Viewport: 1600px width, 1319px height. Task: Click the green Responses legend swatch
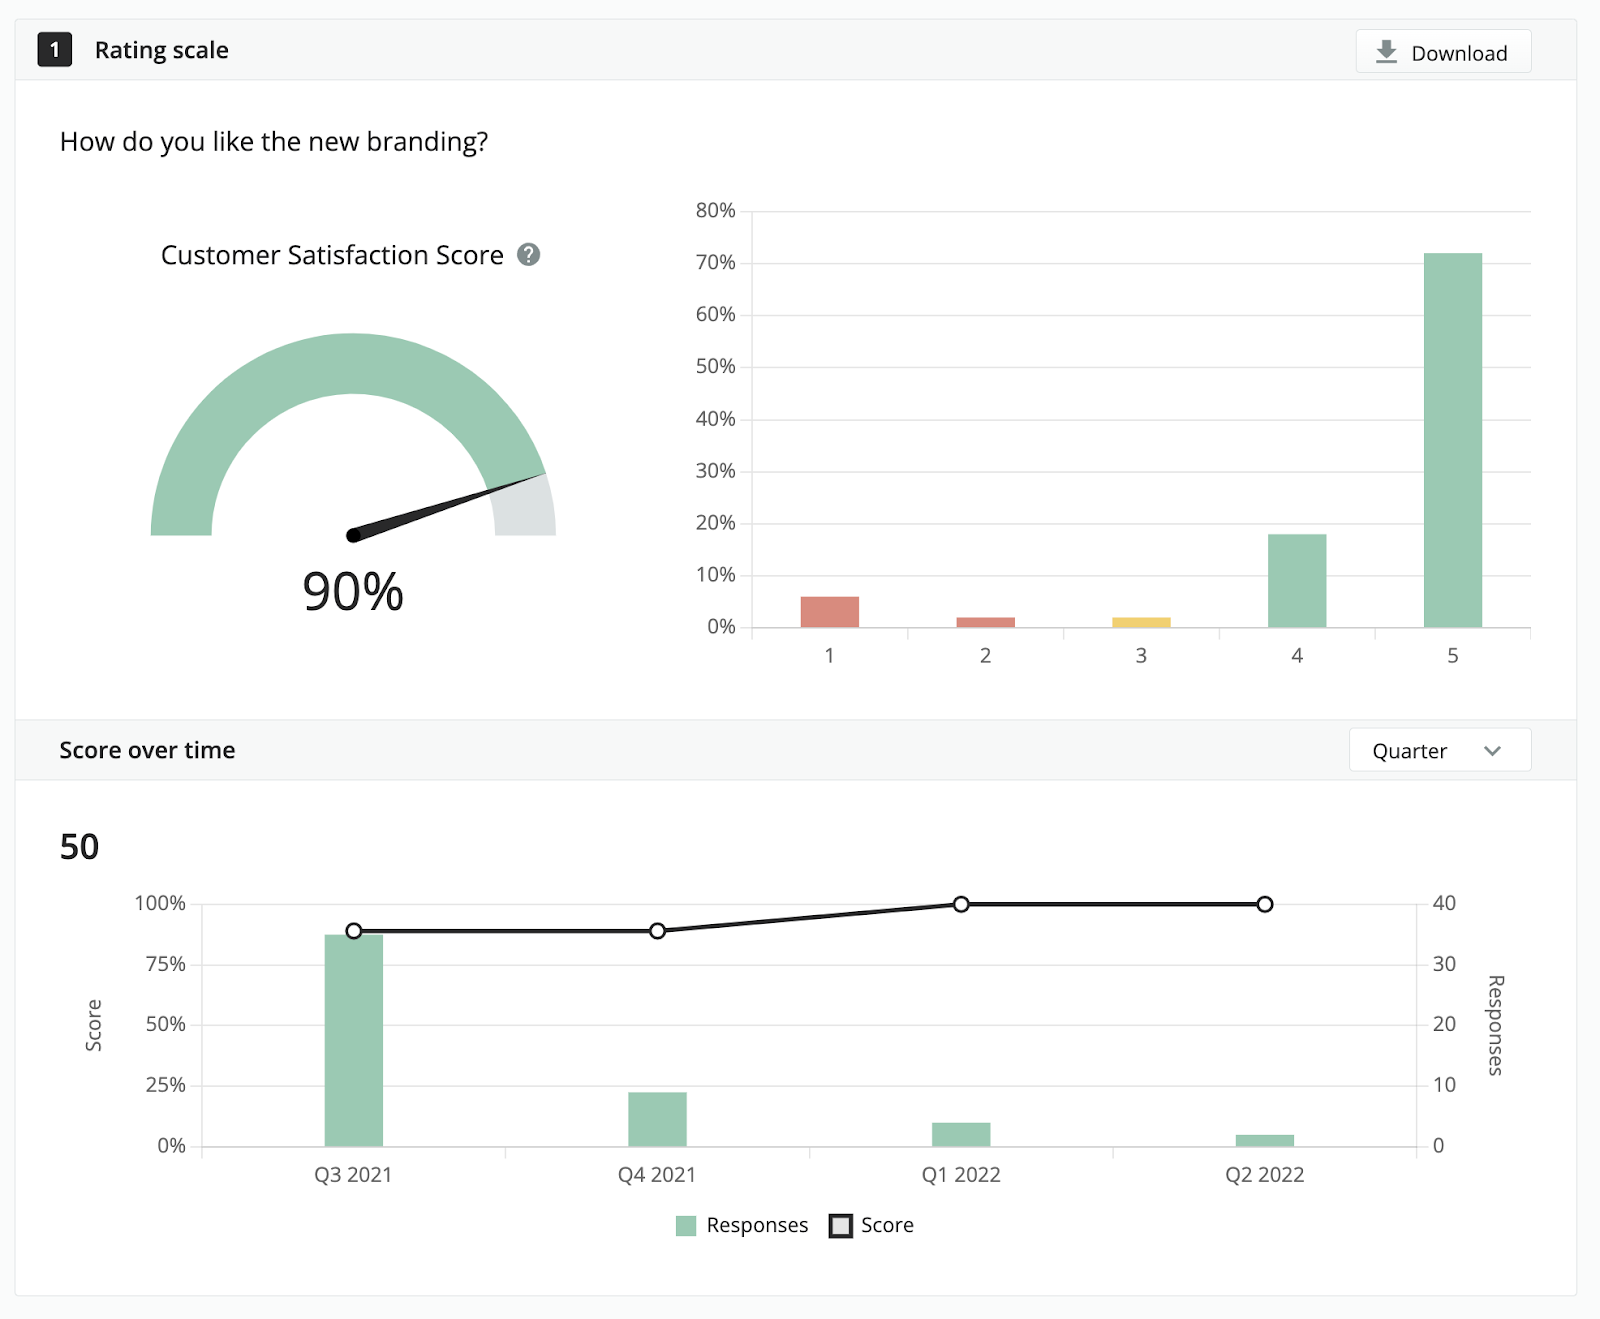[686, 1226]
